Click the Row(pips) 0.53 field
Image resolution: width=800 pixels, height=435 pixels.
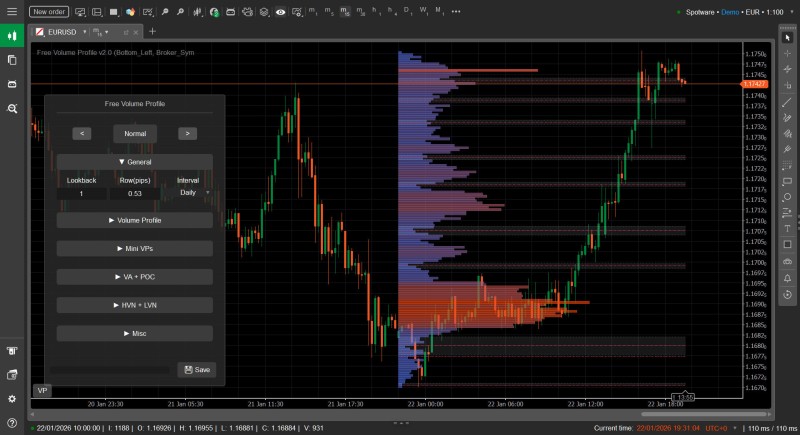coord(135,194)
